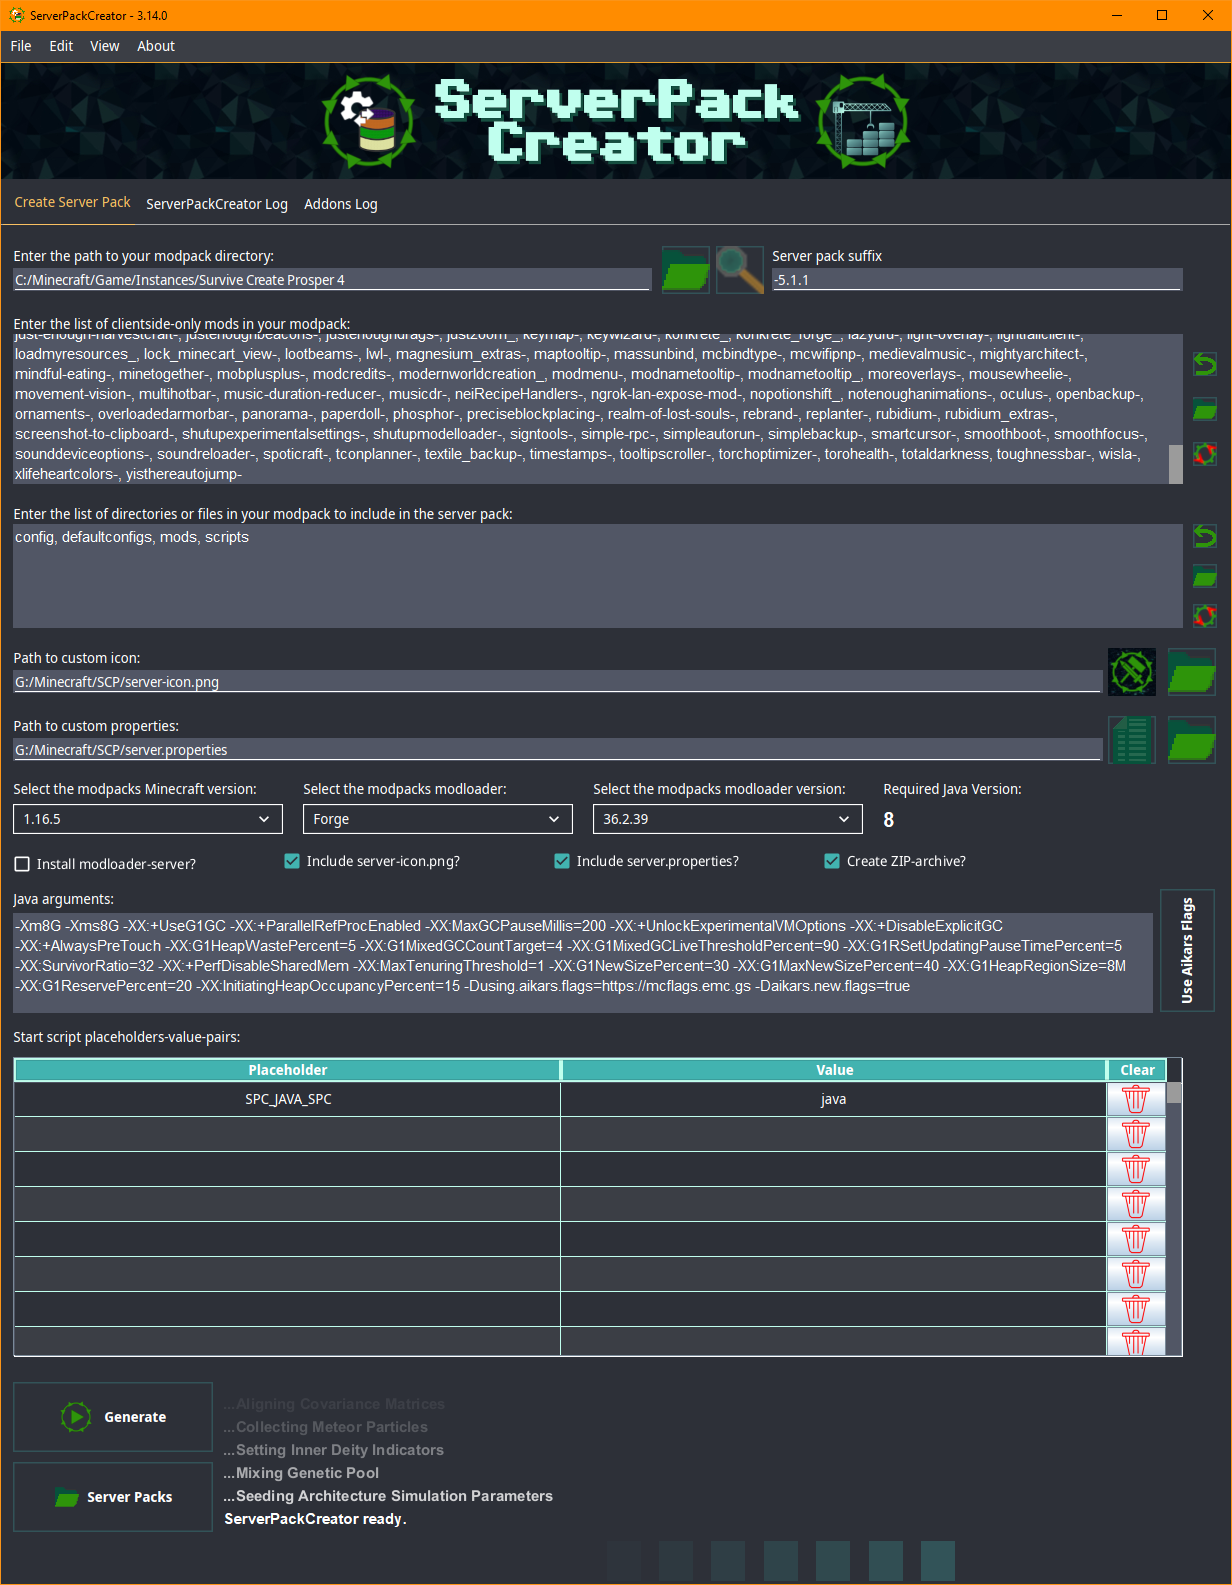Open the View menu
The height and width of the screenshot is (1585, 1232).
(x=105, y=46)
